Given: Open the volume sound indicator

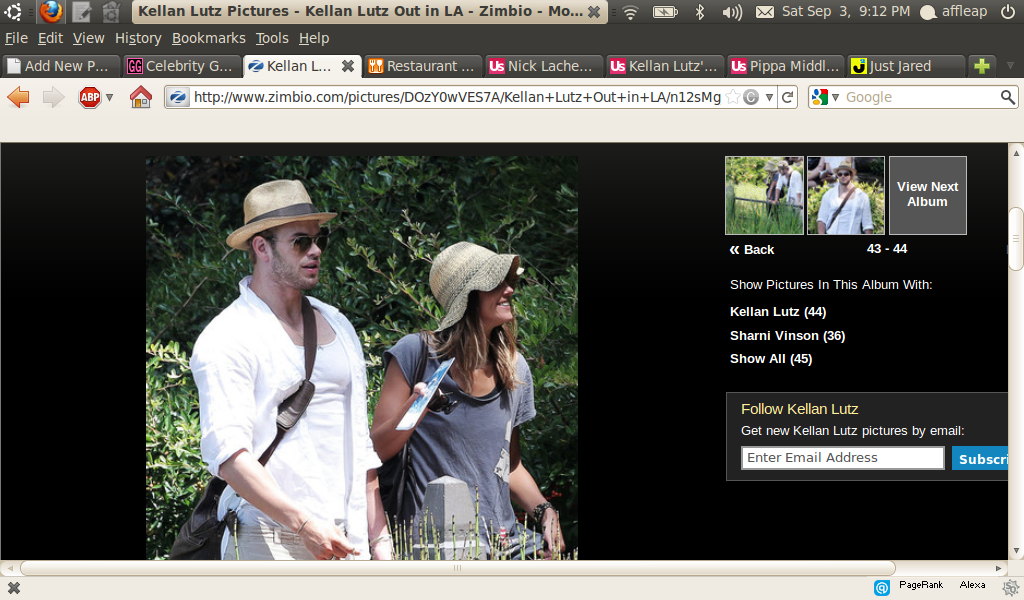Looking at the screenshot, I should coord(732,12).
